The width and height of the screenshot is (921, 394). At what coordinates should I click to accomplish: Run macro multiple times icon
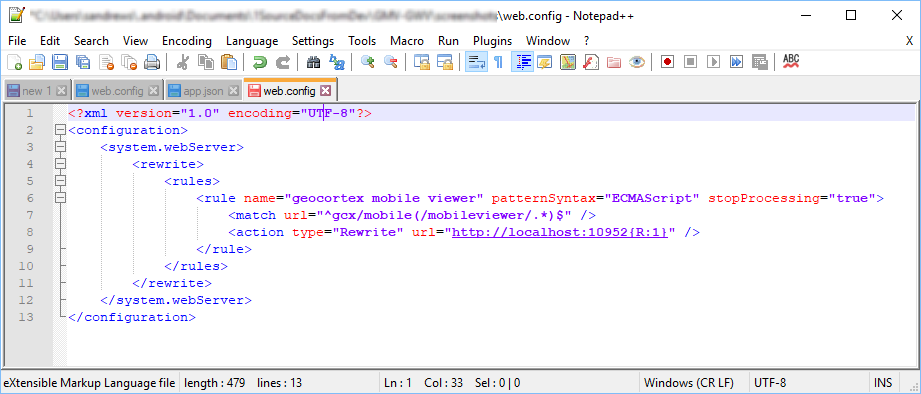tap(737, 61)
